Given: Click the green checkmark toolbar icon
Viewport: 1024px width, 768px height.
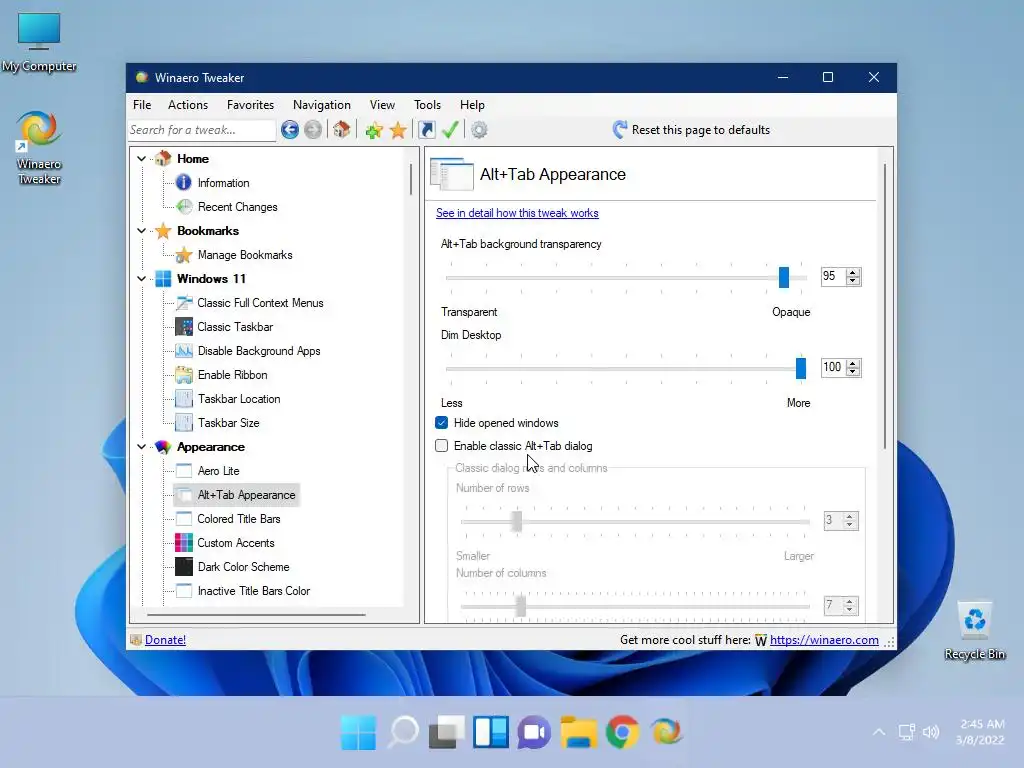Looking at the screenshot, I should point(450,129).
